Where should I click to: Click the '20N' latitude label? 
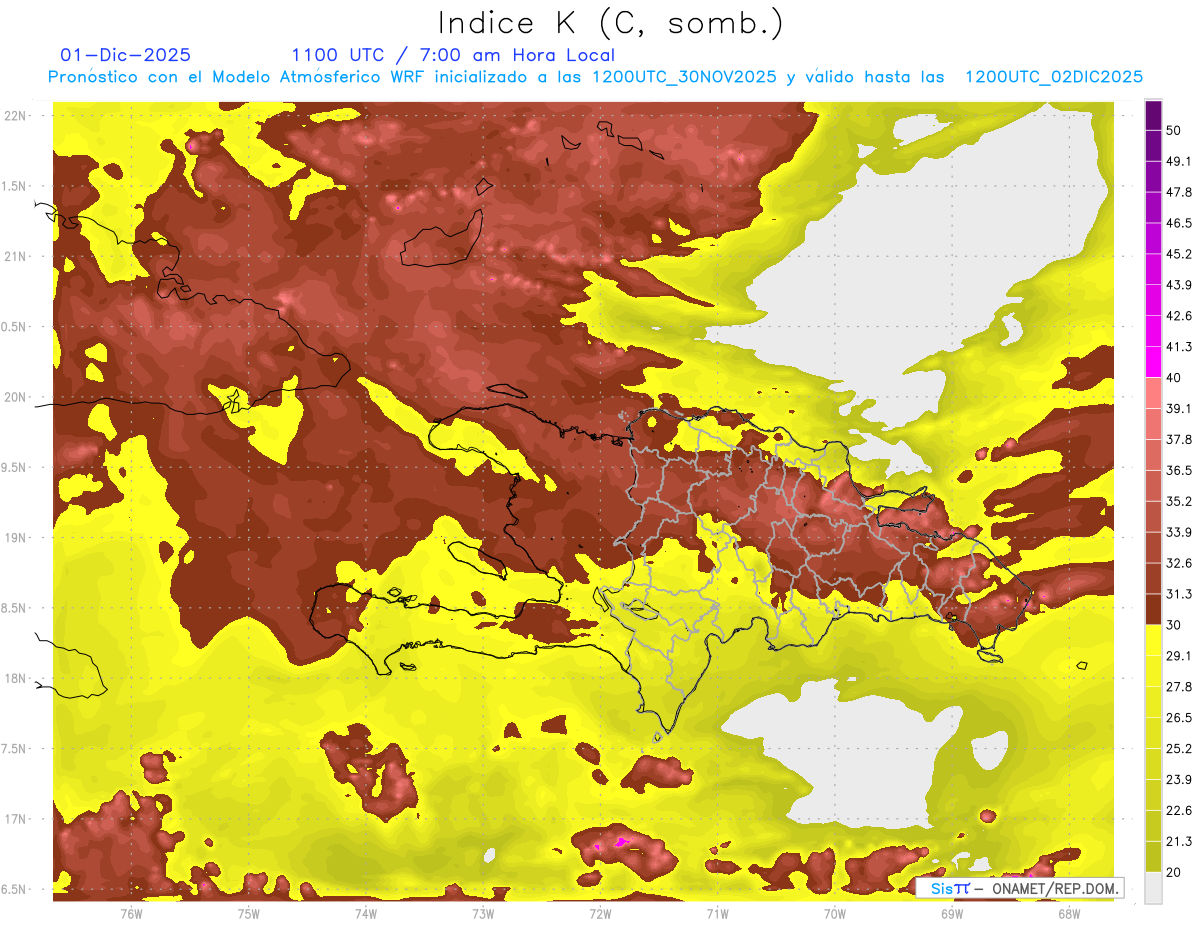[15, 397]
